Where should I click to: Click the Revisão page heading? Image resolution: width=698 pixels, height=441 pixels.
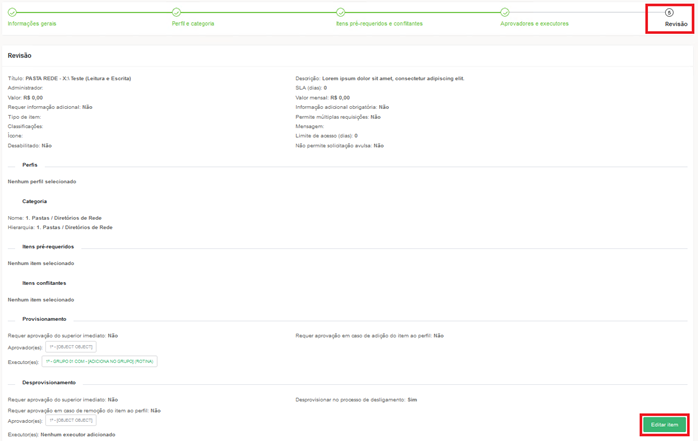19,56
